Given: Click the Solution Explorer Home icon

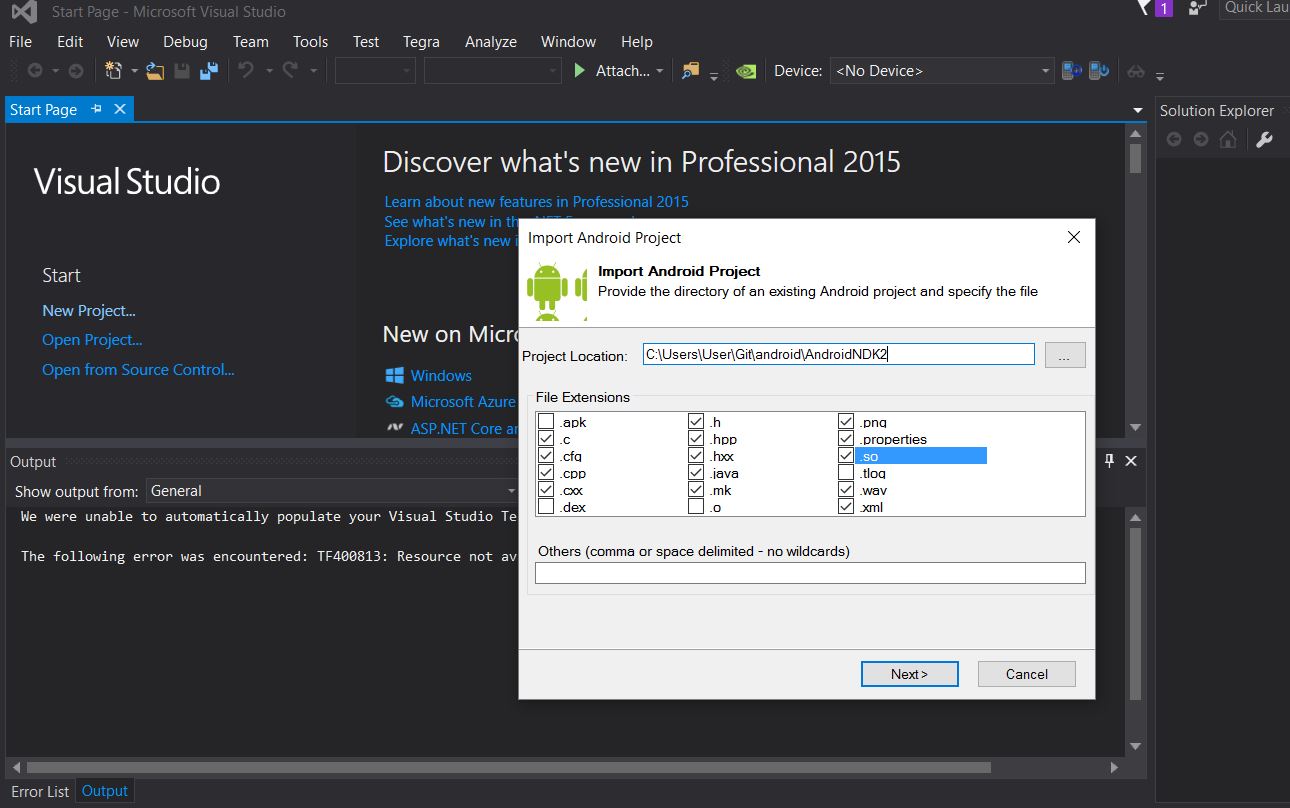Looking at the screenshot, I should click(x=1228, y=140).
